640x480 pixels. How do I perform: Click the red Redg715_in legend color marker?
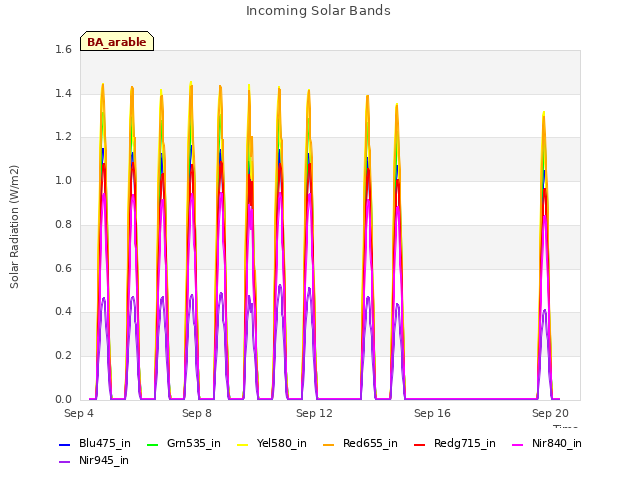(419, 444)
